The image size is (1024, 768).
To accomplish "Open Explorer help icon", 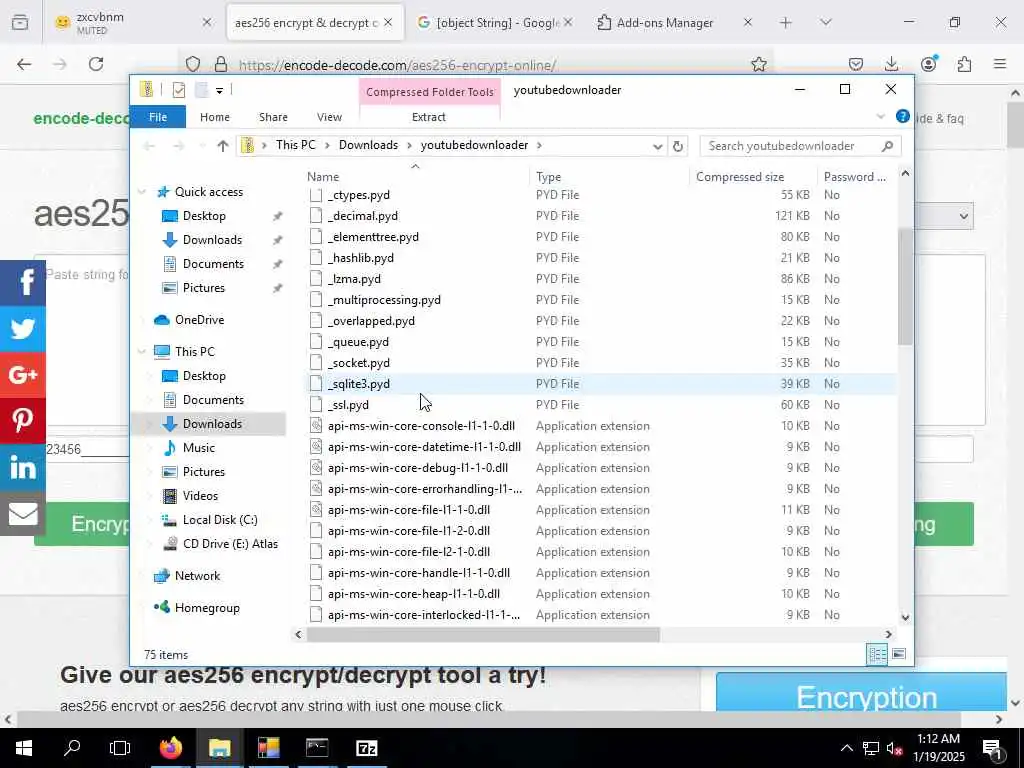I will pyautogui.click(x=903, y=116).
